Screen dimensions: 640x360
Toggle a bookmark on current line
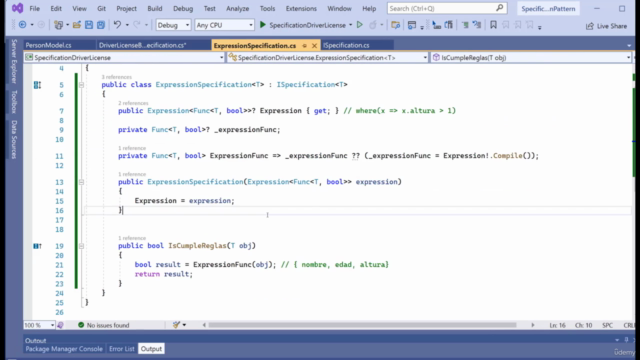(493, 25)
